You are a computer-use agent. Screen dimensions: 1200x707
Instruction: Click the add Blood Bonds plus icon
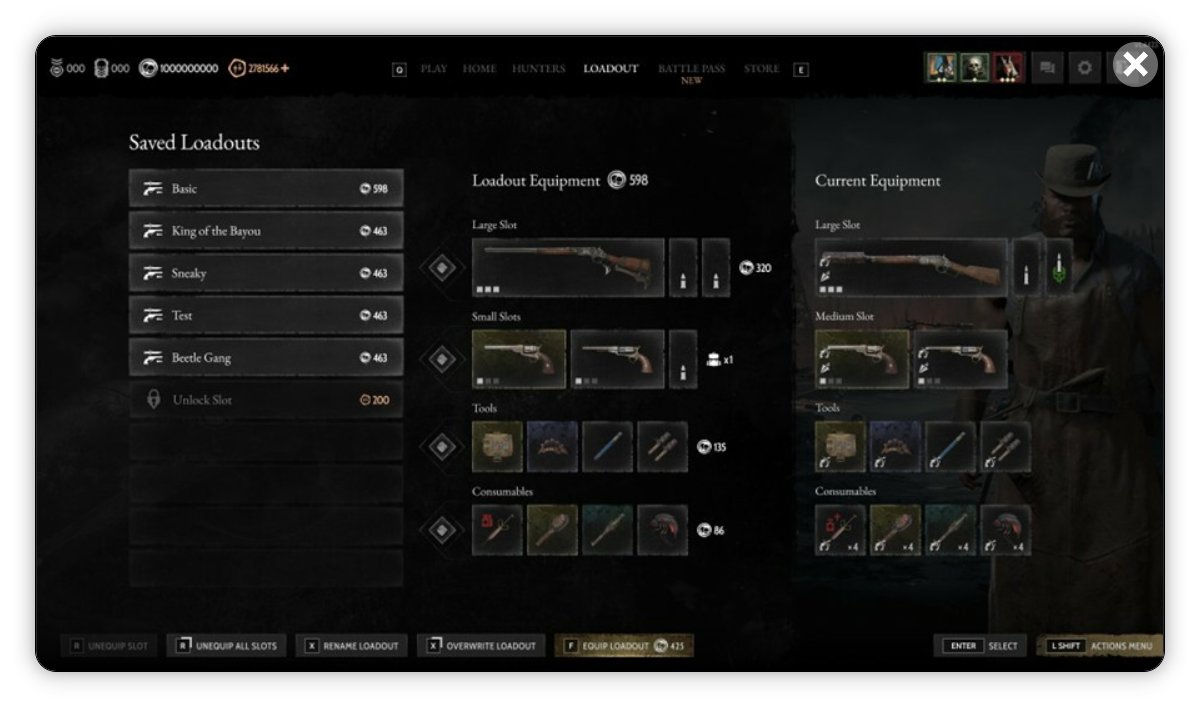coord(284,68)
